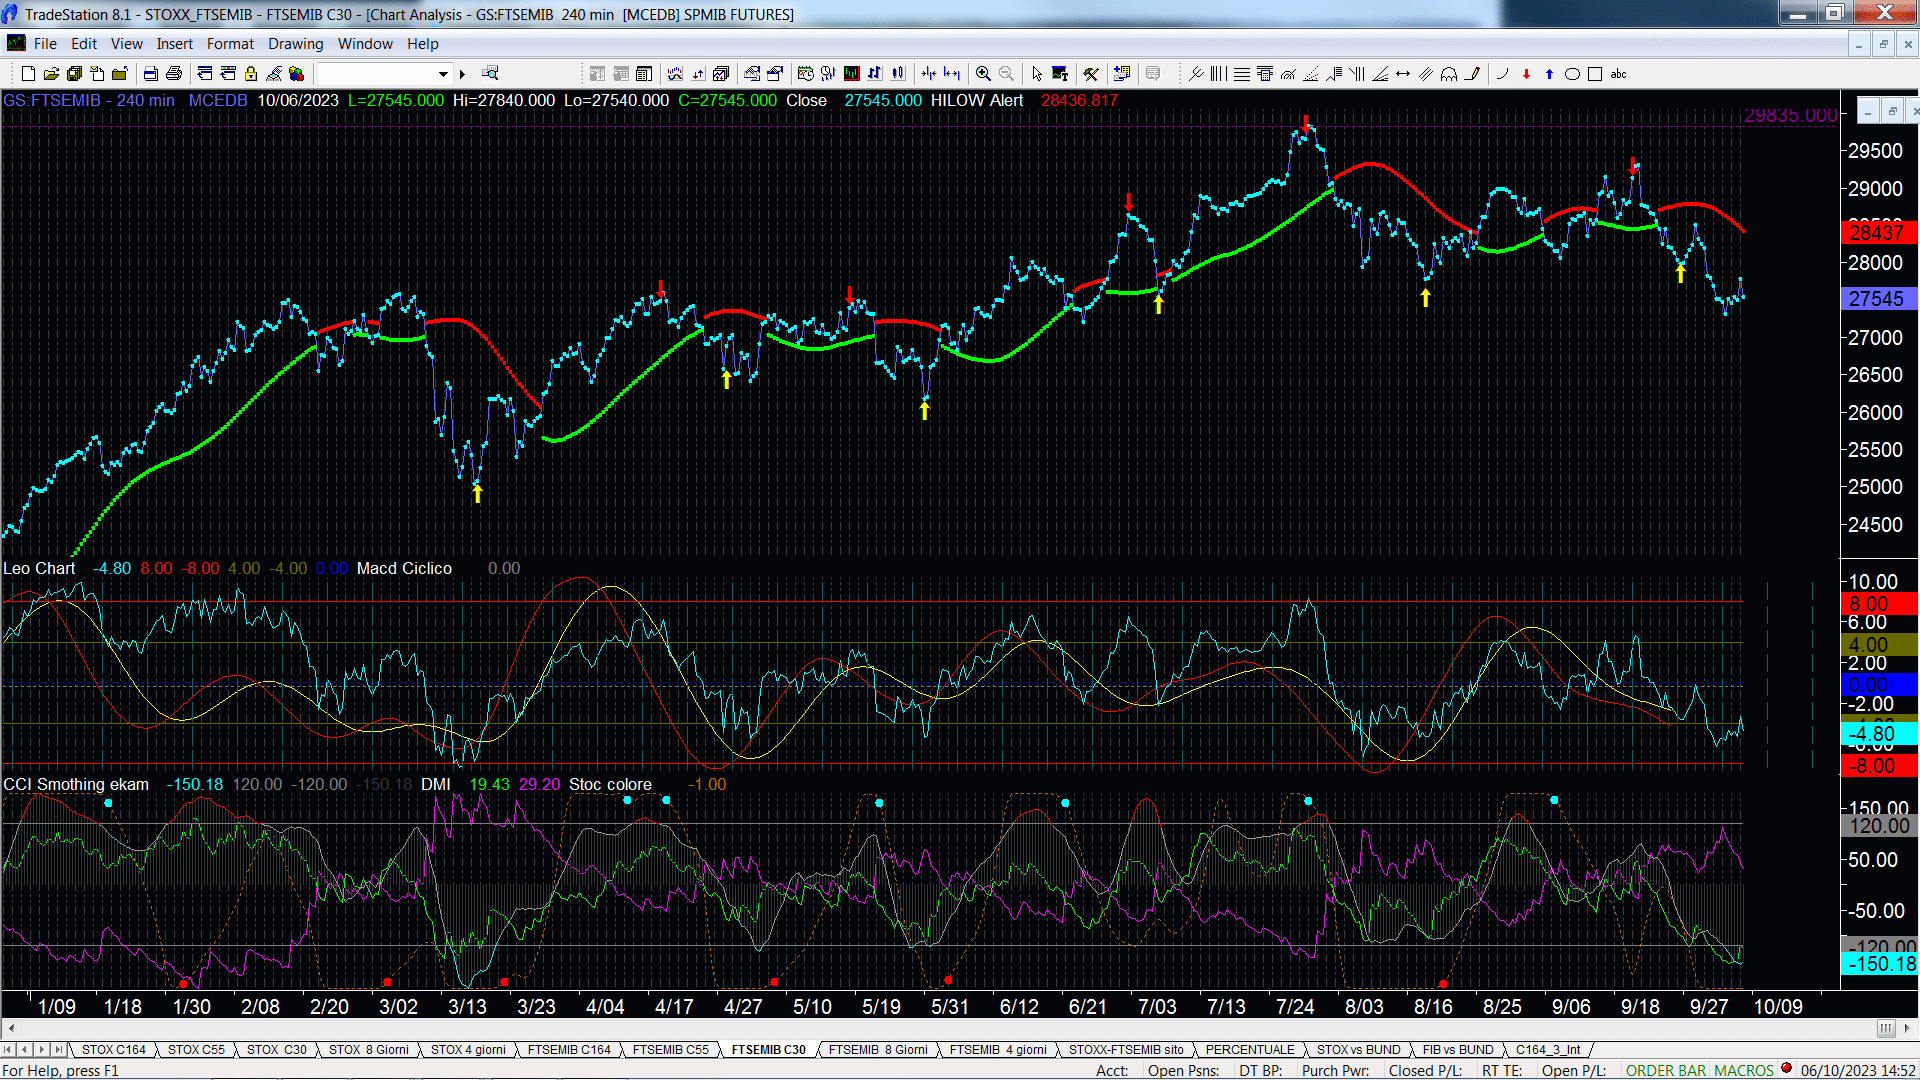This screenshot has height=1080, width=1920.
Task: Click the GS:FTSEMIB - 240 min symbol label
Action: coord(89,101)
